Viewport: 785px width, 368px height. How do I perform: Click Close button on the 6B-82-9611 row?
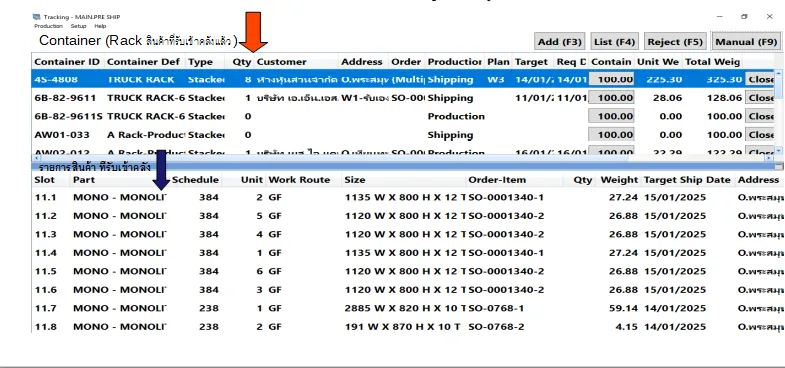tap(760, 98)
